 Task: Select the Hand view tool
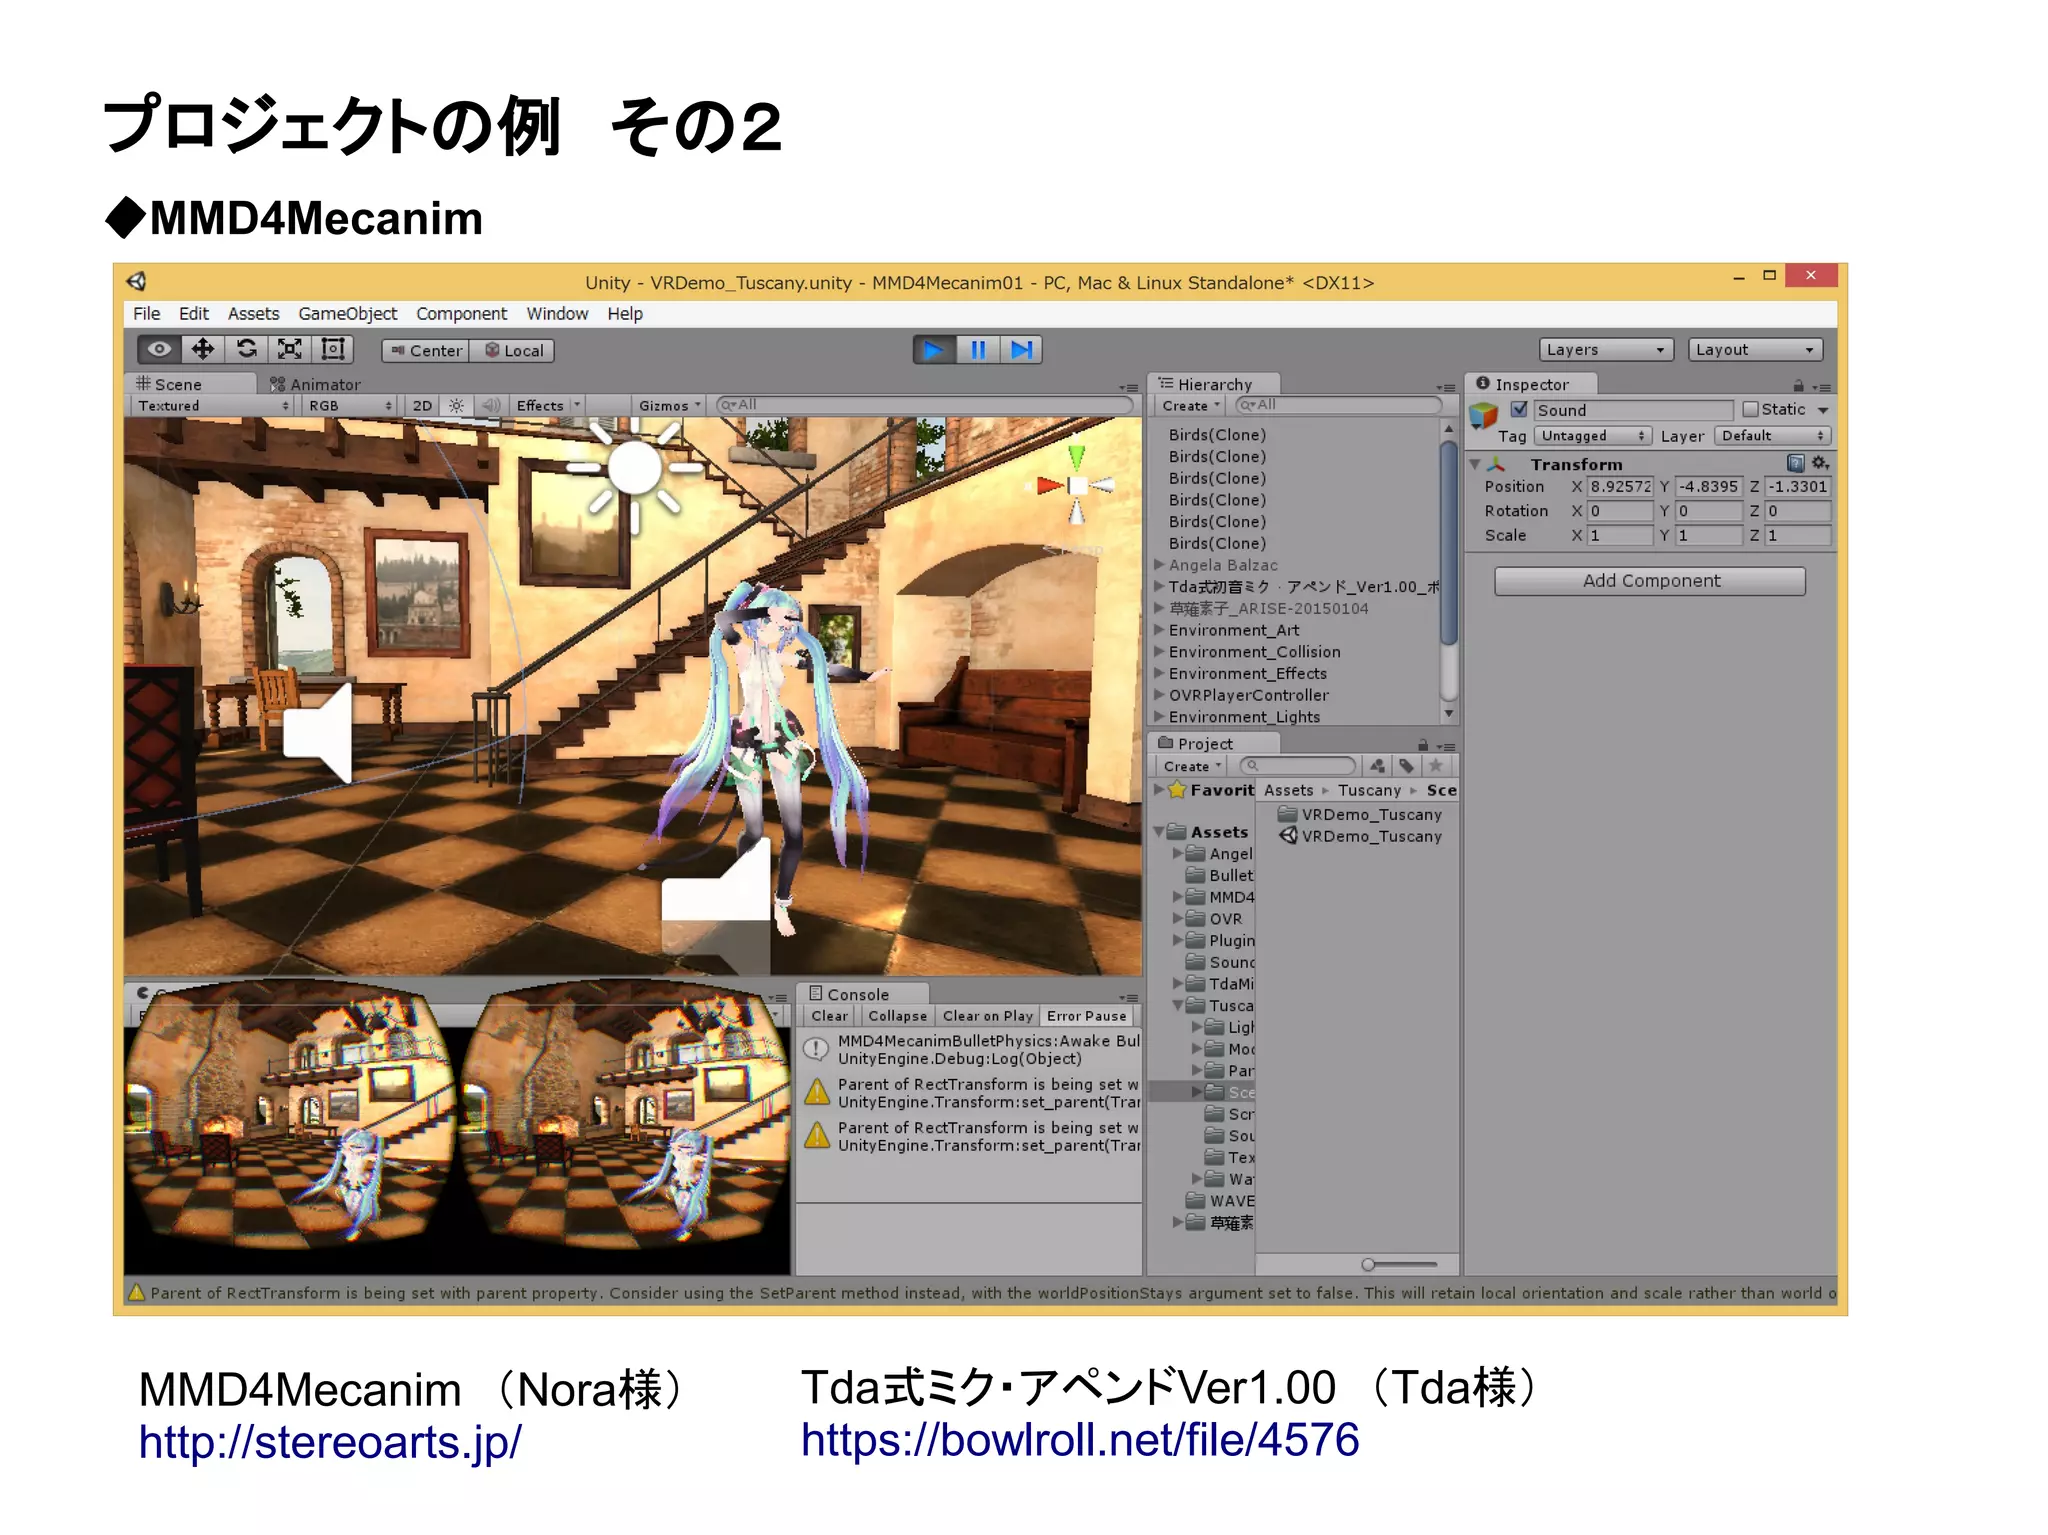pos(159,349)
